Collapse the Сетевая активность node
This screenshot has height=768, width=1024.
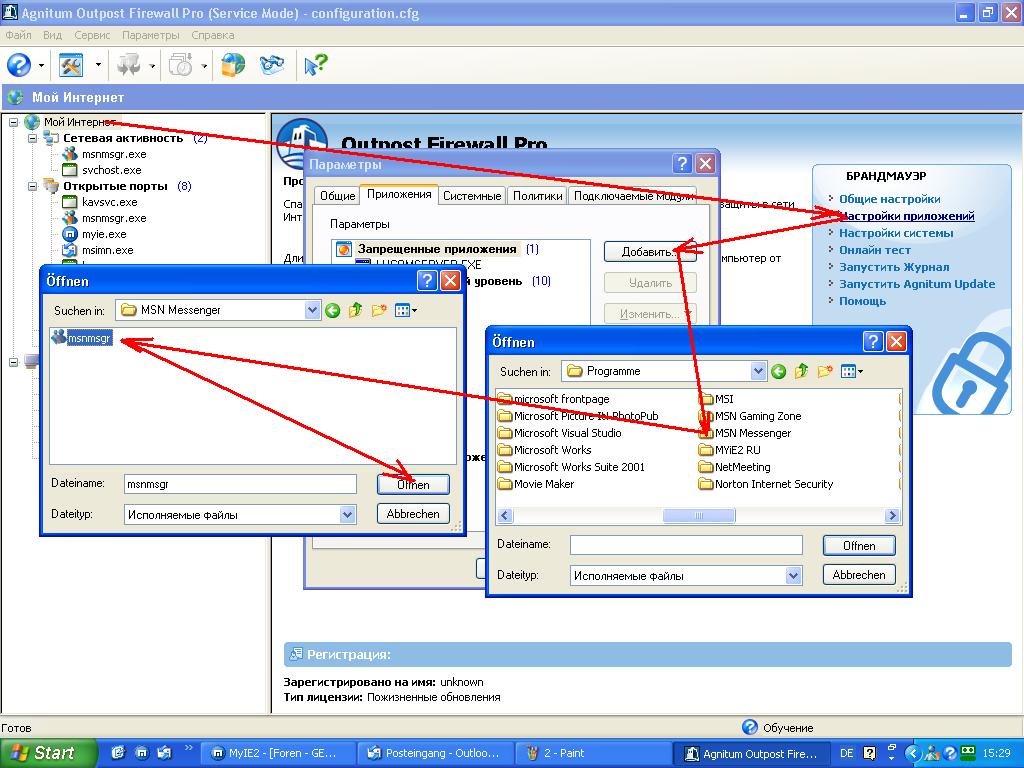(32, 138)
